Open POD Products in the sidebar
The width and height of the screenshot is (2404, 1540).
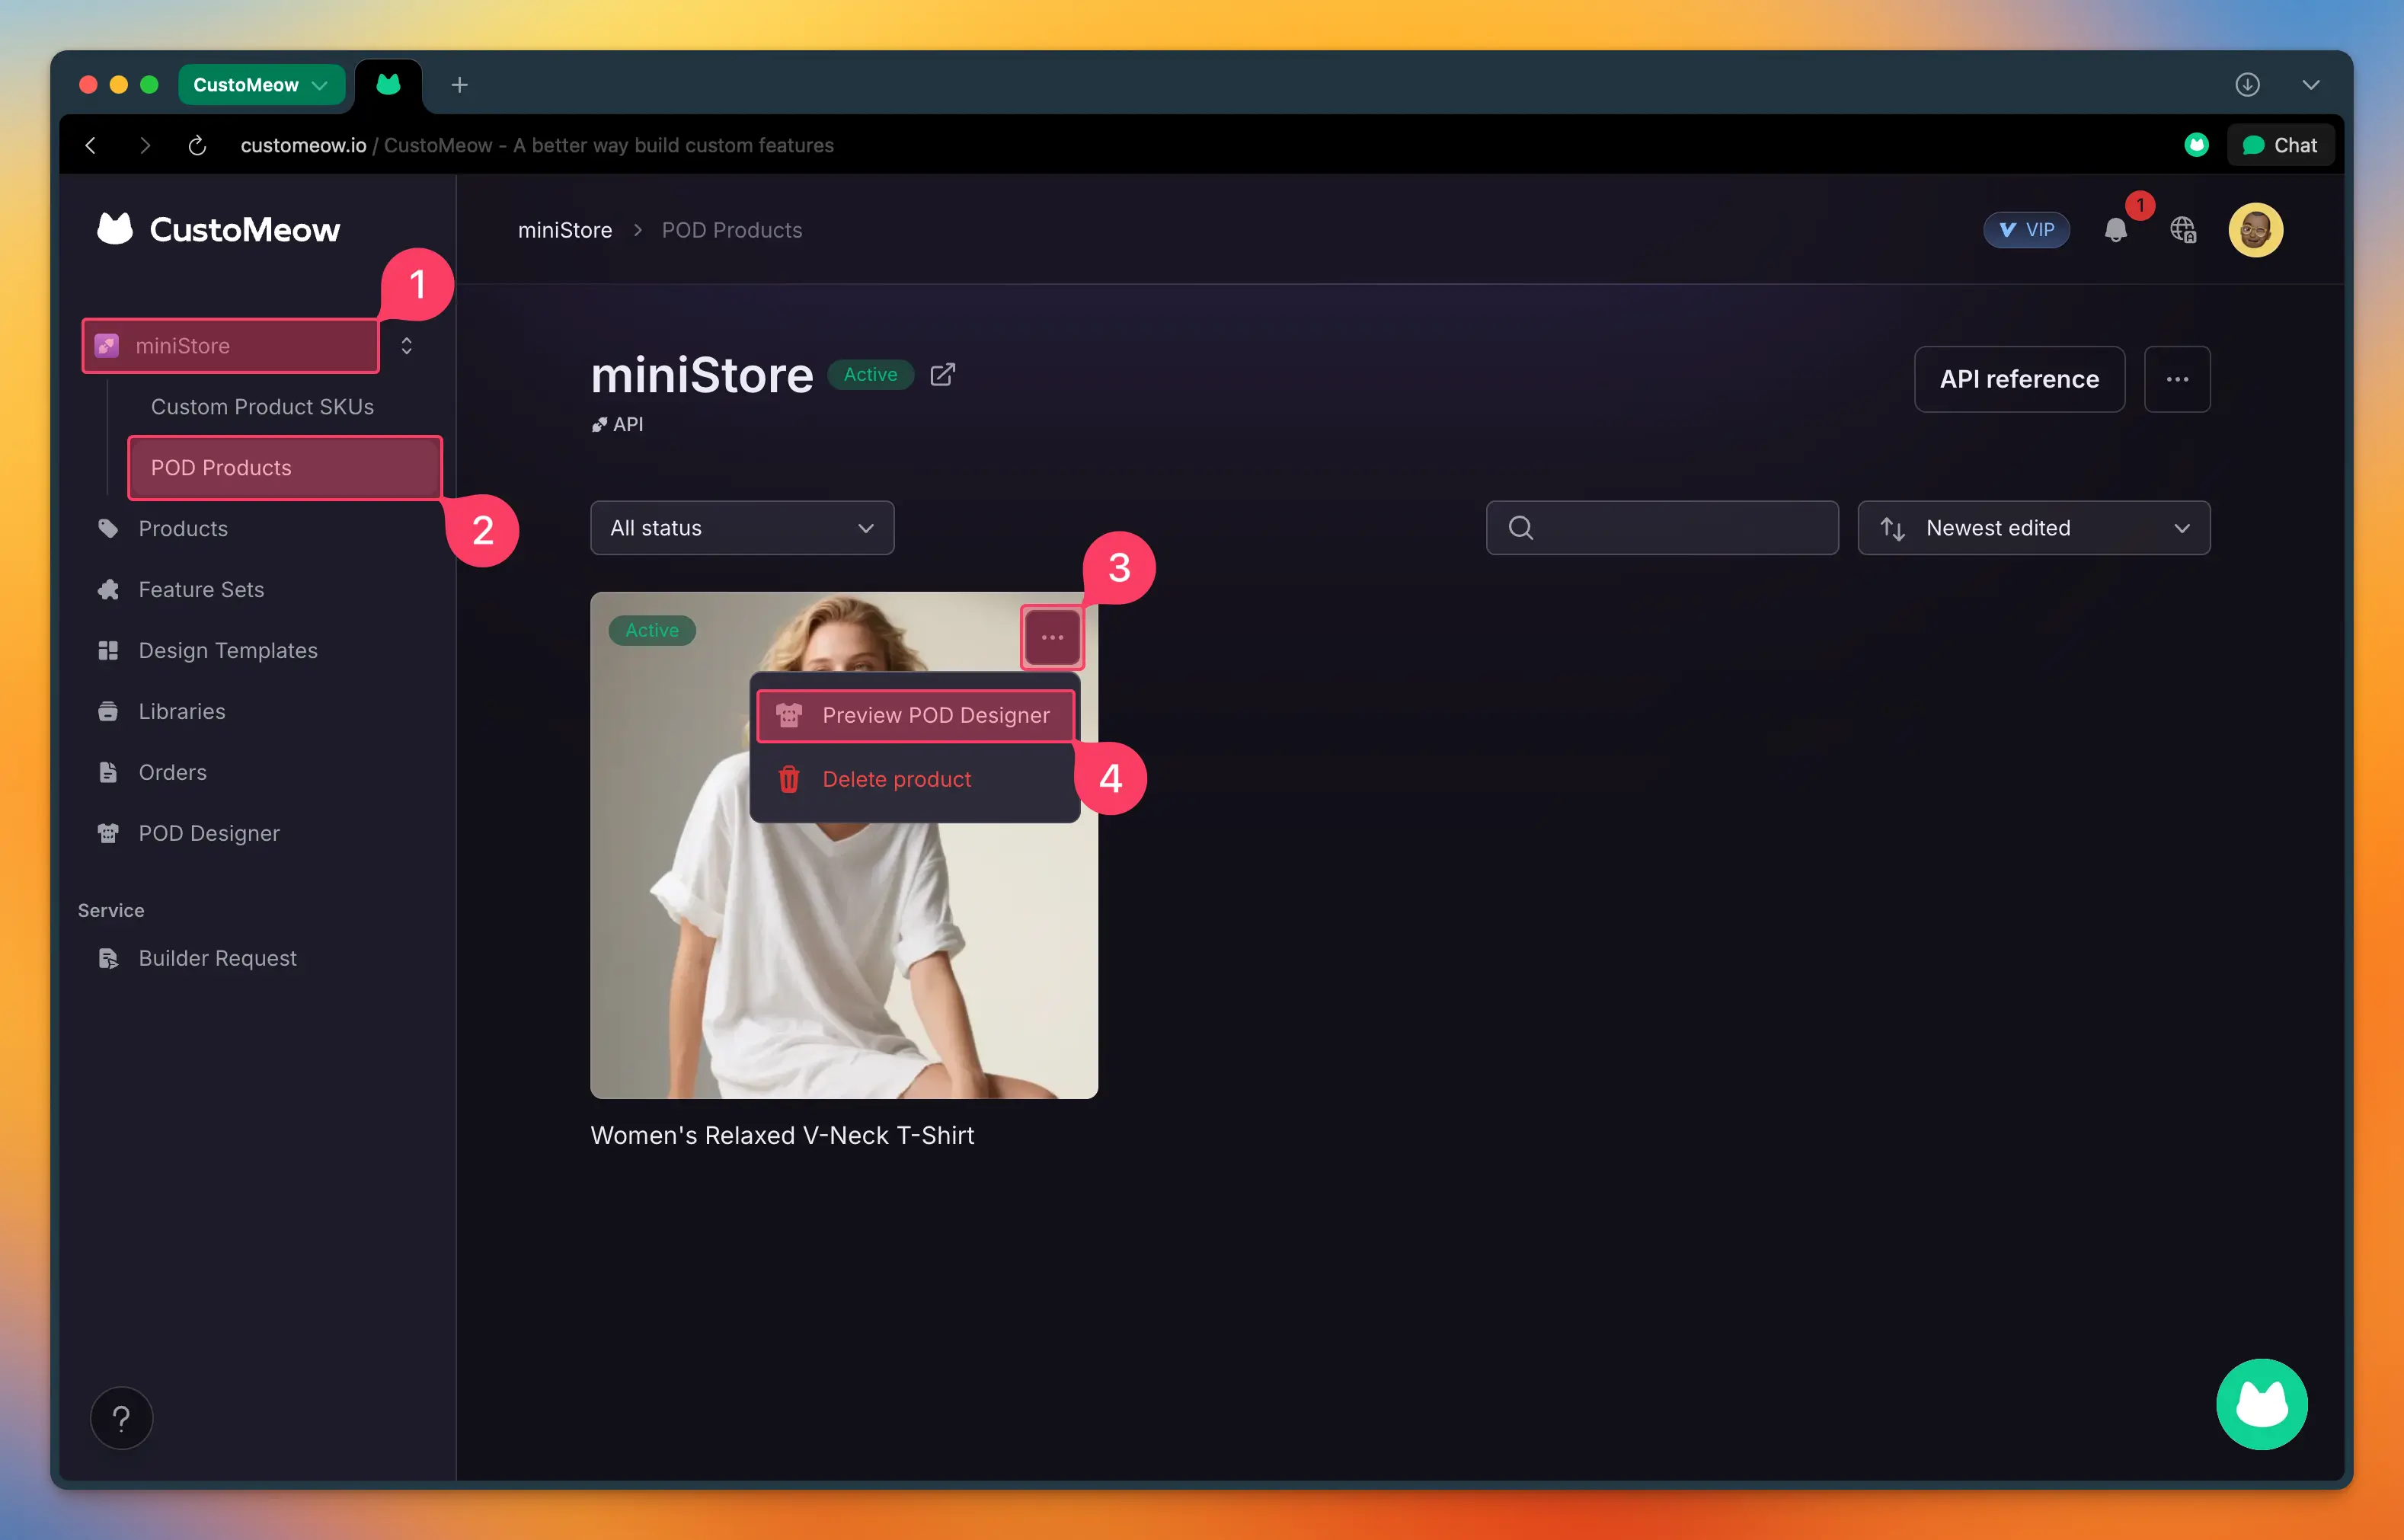[x=285, y=468]
